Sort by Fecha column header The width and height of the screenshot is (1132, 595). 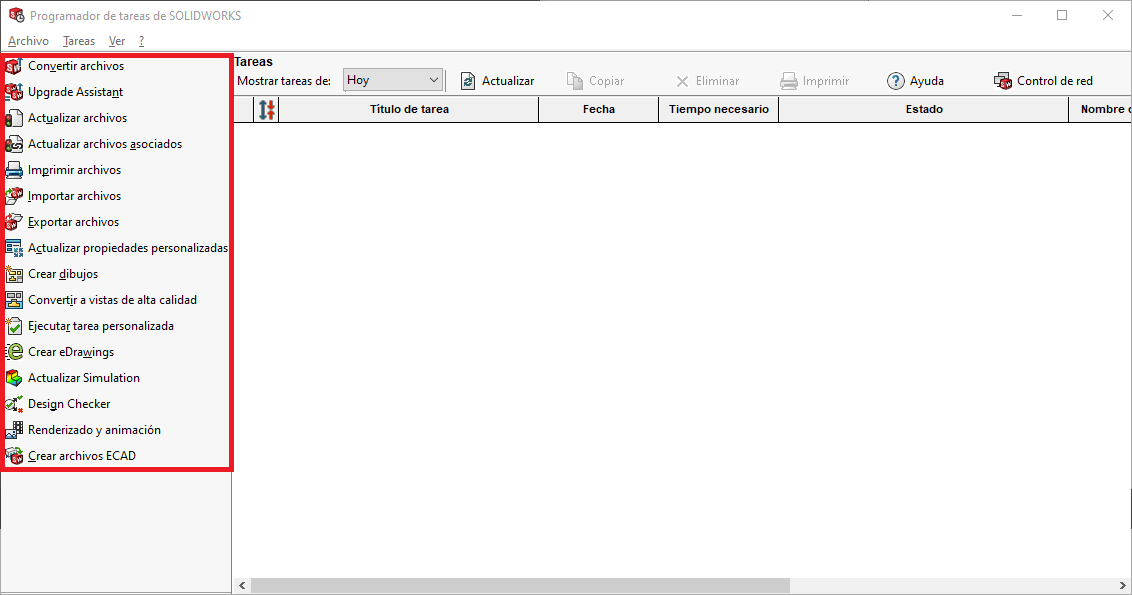[x=598, y=109]
